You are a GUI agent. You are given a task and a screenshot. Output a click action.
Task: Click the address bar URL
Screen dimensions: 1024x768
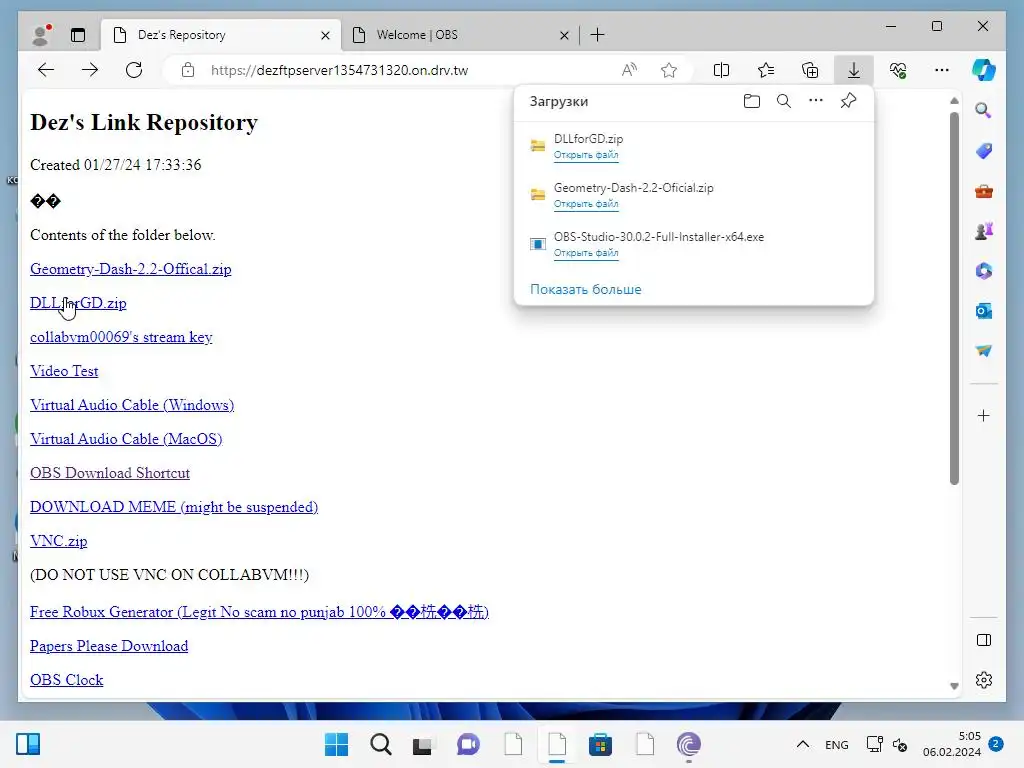[x=339, y=70]
